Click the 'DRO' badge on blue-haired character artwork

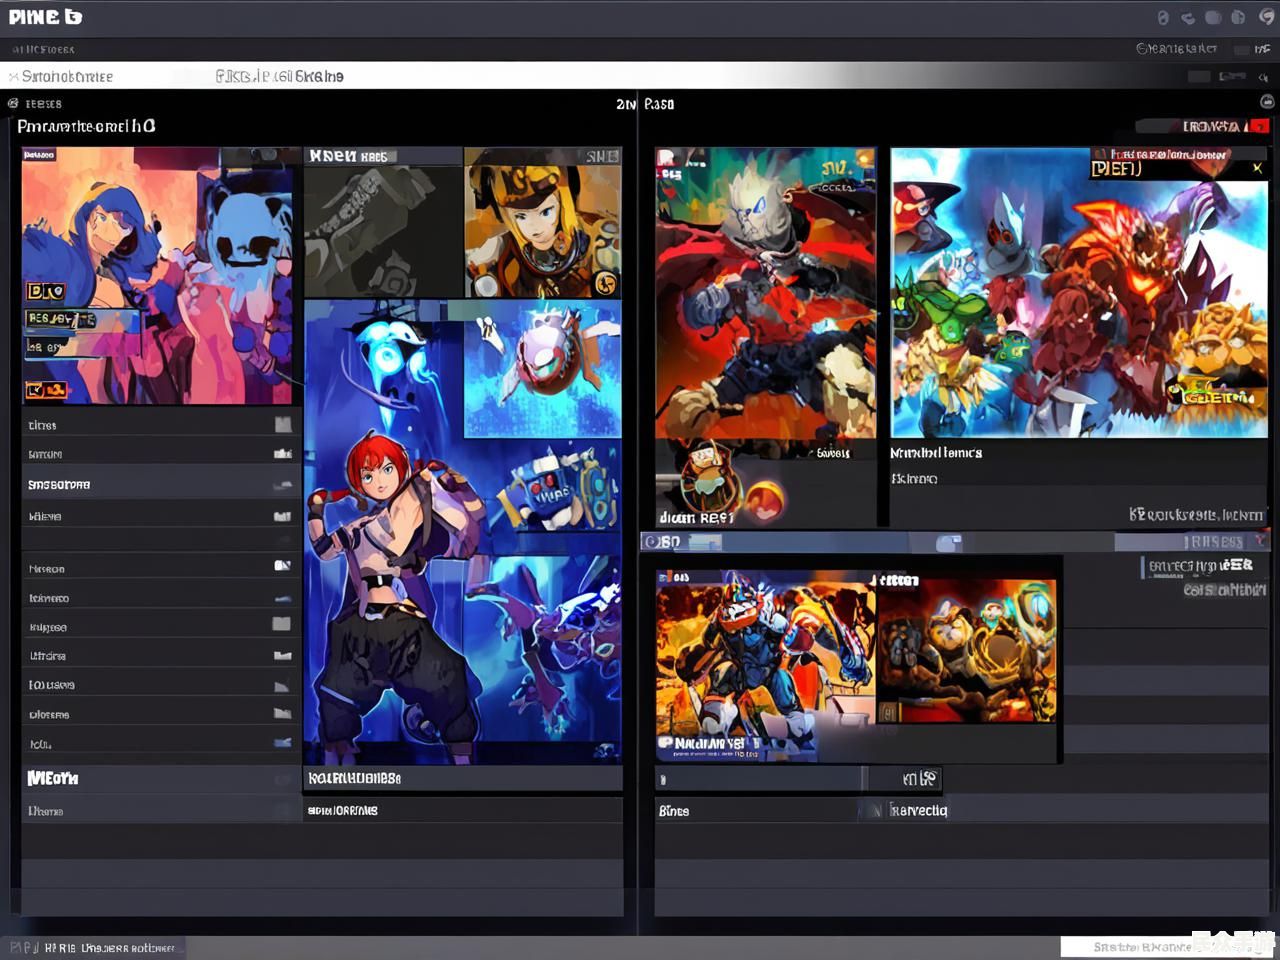[46, 291]
